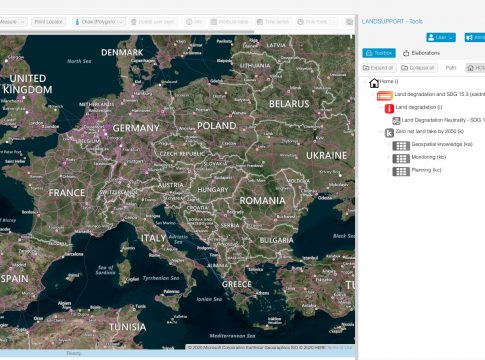Expand the Planning (kc) tree node
This screenshot has height=360, width=485.
[x=388, y=170]
